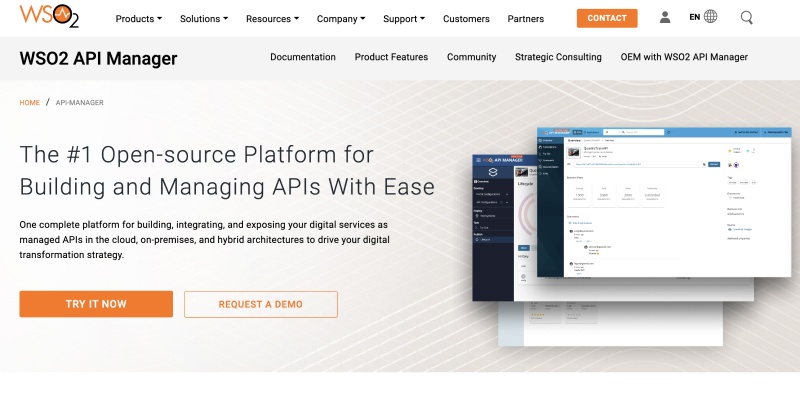Click the front API Manager screenshot

click(x=664, y=202)
